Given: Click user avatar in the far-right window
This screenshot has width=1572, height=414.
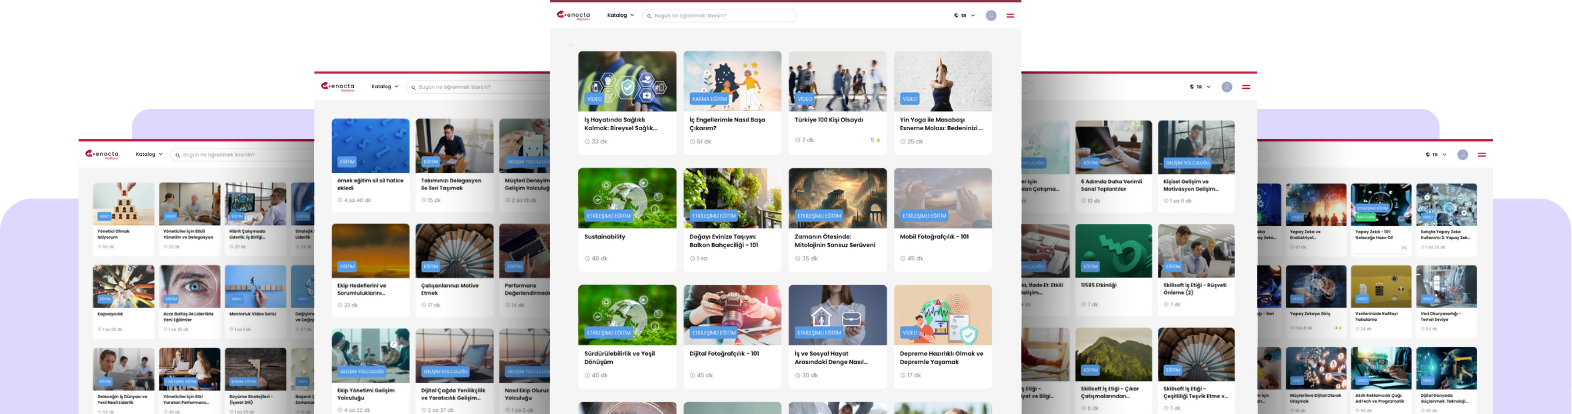Looking at the screenshot, I should 1462,155.
